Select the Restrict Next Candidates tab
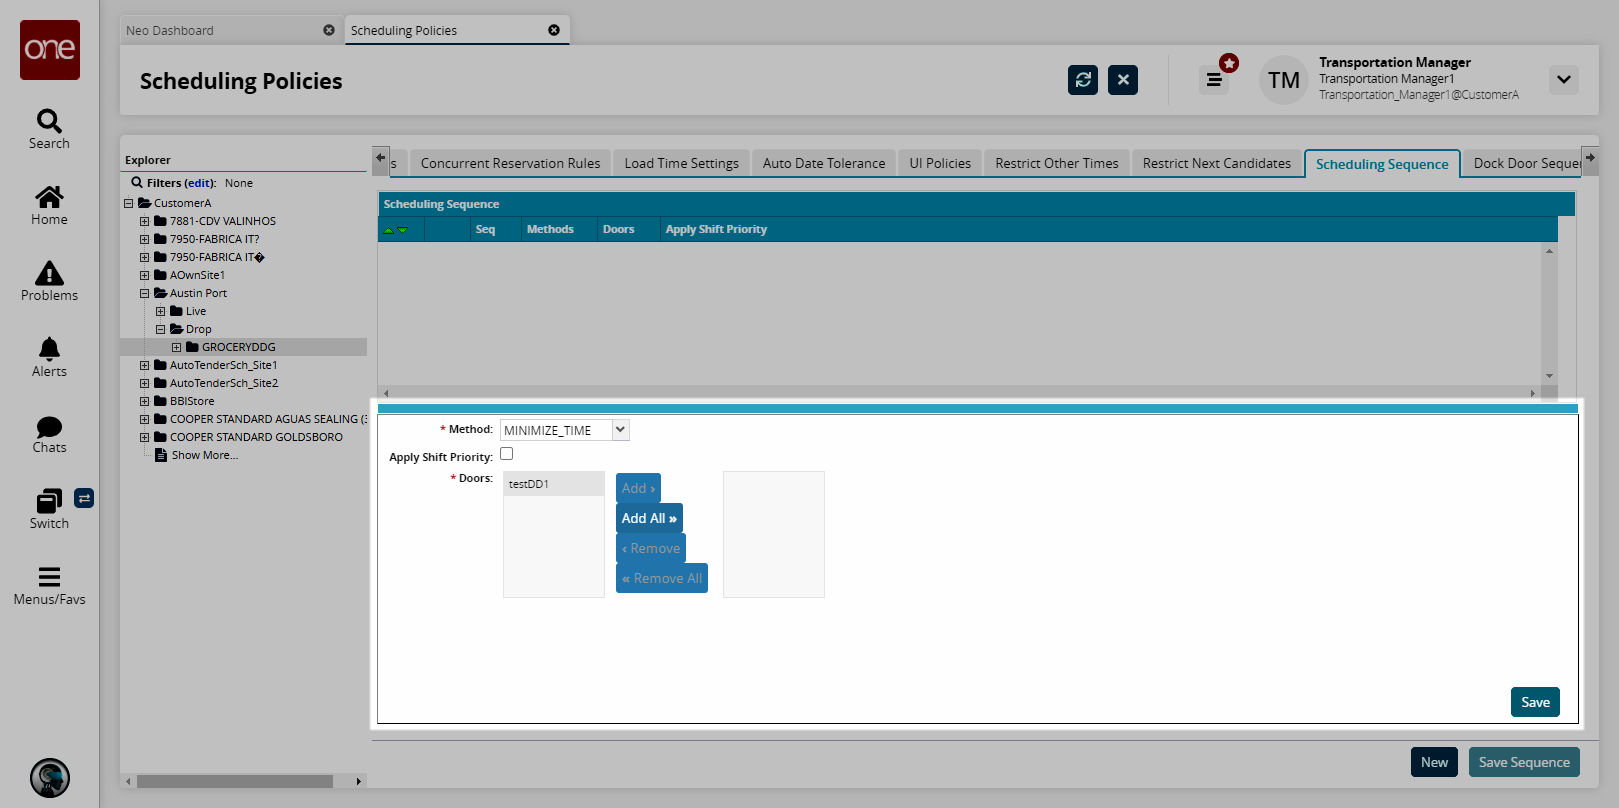 click(1217, 163)
